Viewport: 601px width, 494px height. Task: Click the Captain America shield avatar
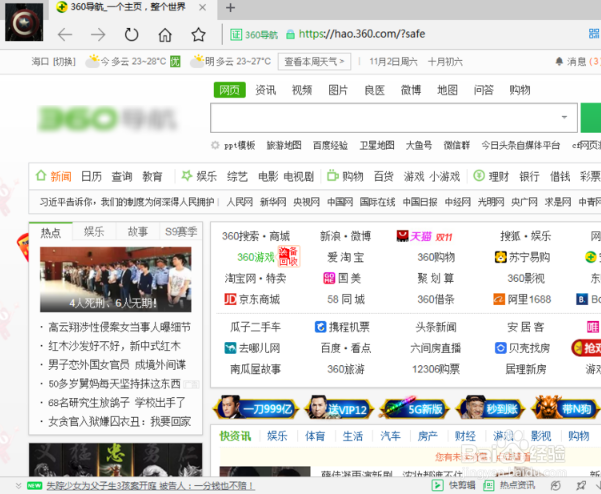[x=24, y=22]
